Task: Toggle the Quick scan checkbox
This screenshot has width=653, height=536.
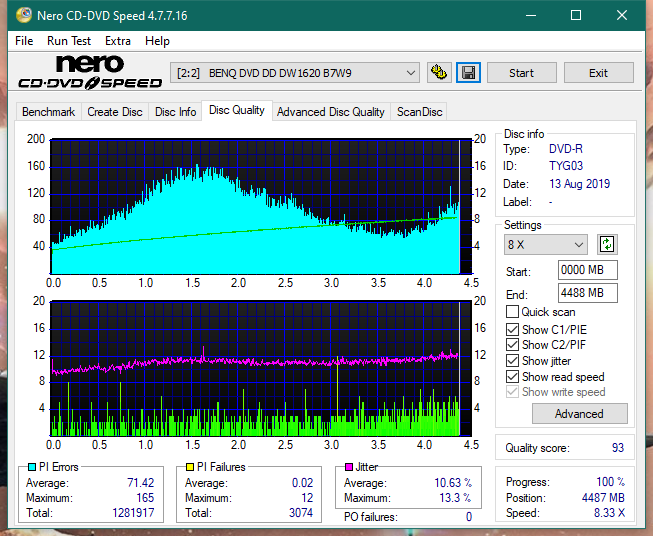Action: pyautogui.click(x=512, y=312)
